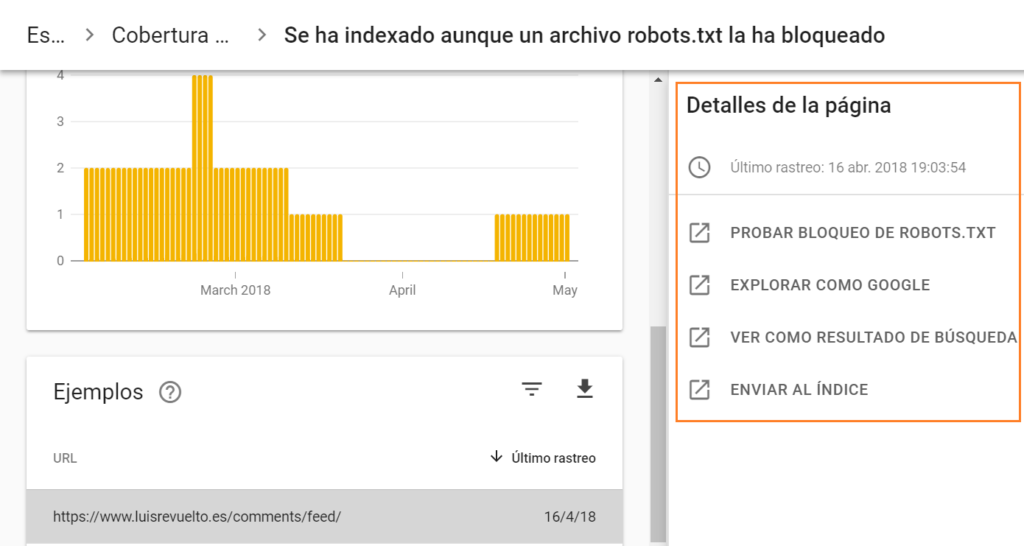Click external-link icon beside Enviar al índice
Image resolution: width=1024 pixels, height=546 pixels.
(700, 389)
